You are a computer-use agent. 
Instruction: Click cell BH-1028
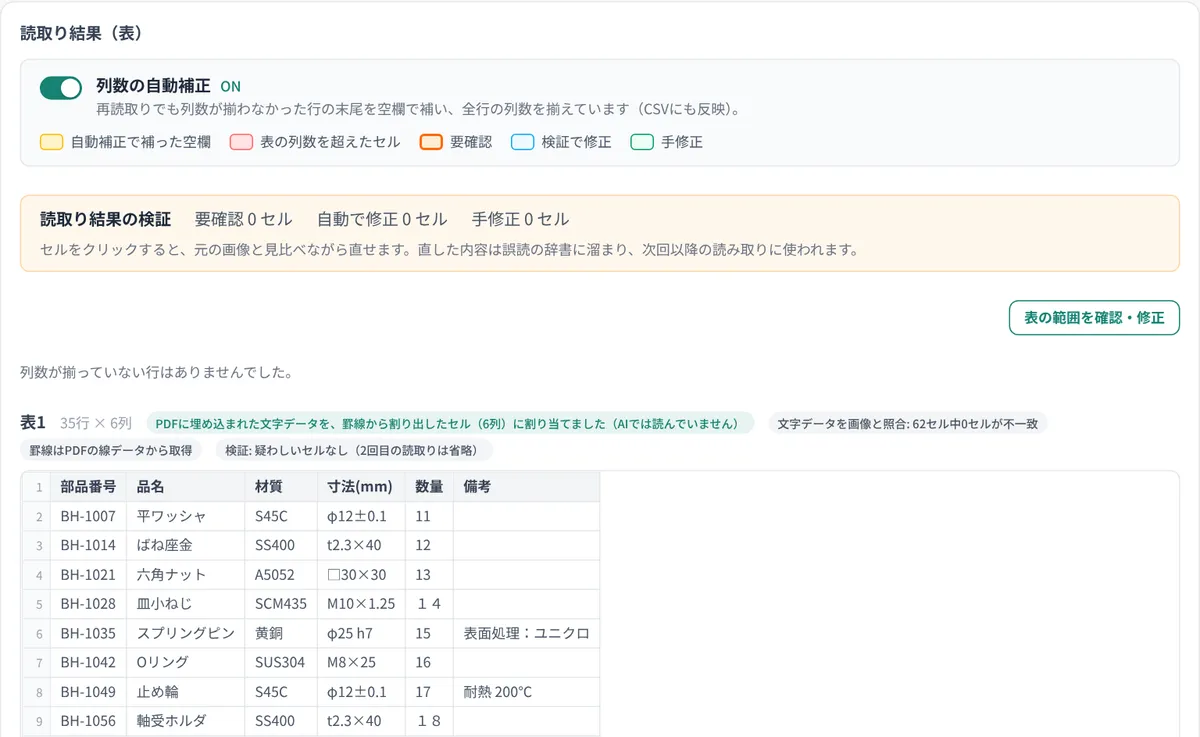coord(87,604)
